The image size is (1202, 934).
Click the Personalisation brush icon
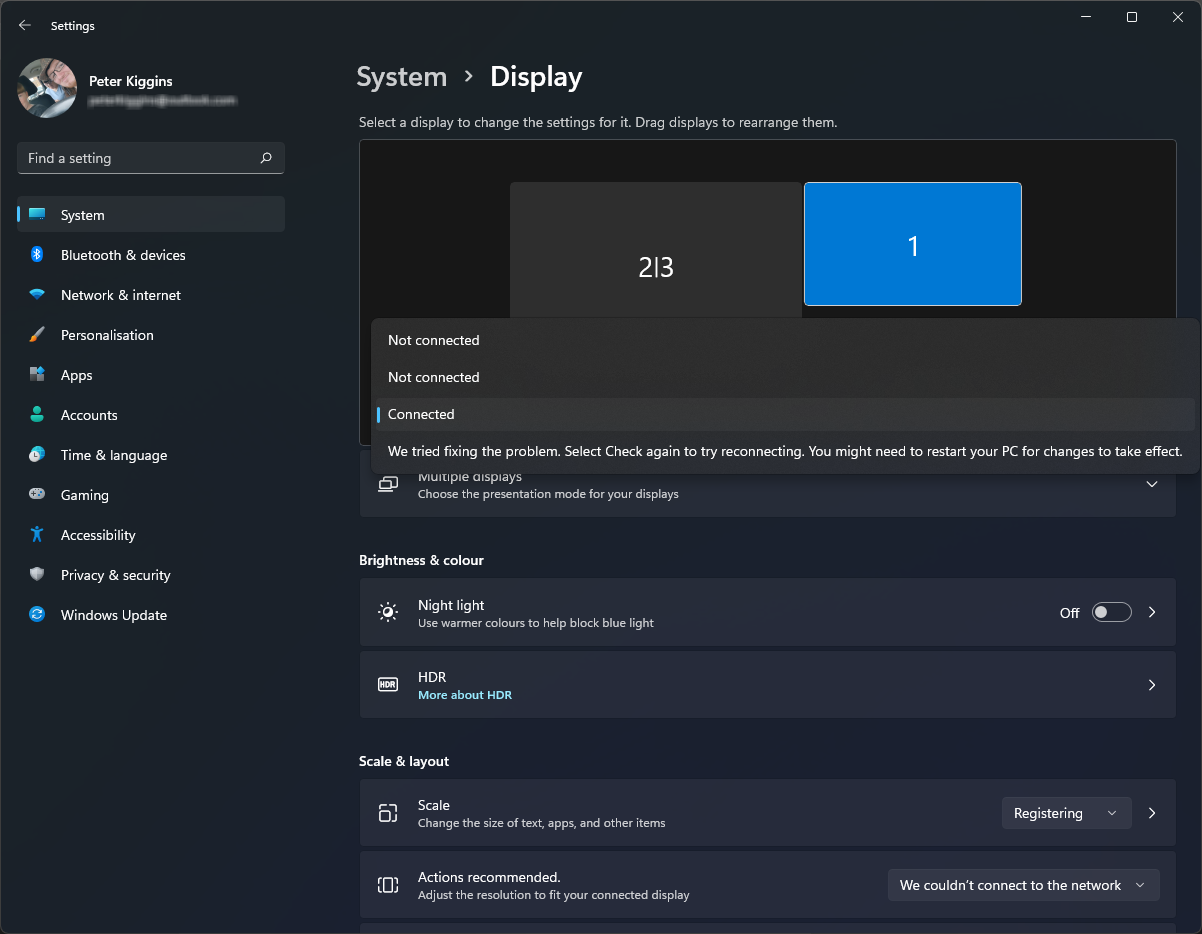point(37,335)
